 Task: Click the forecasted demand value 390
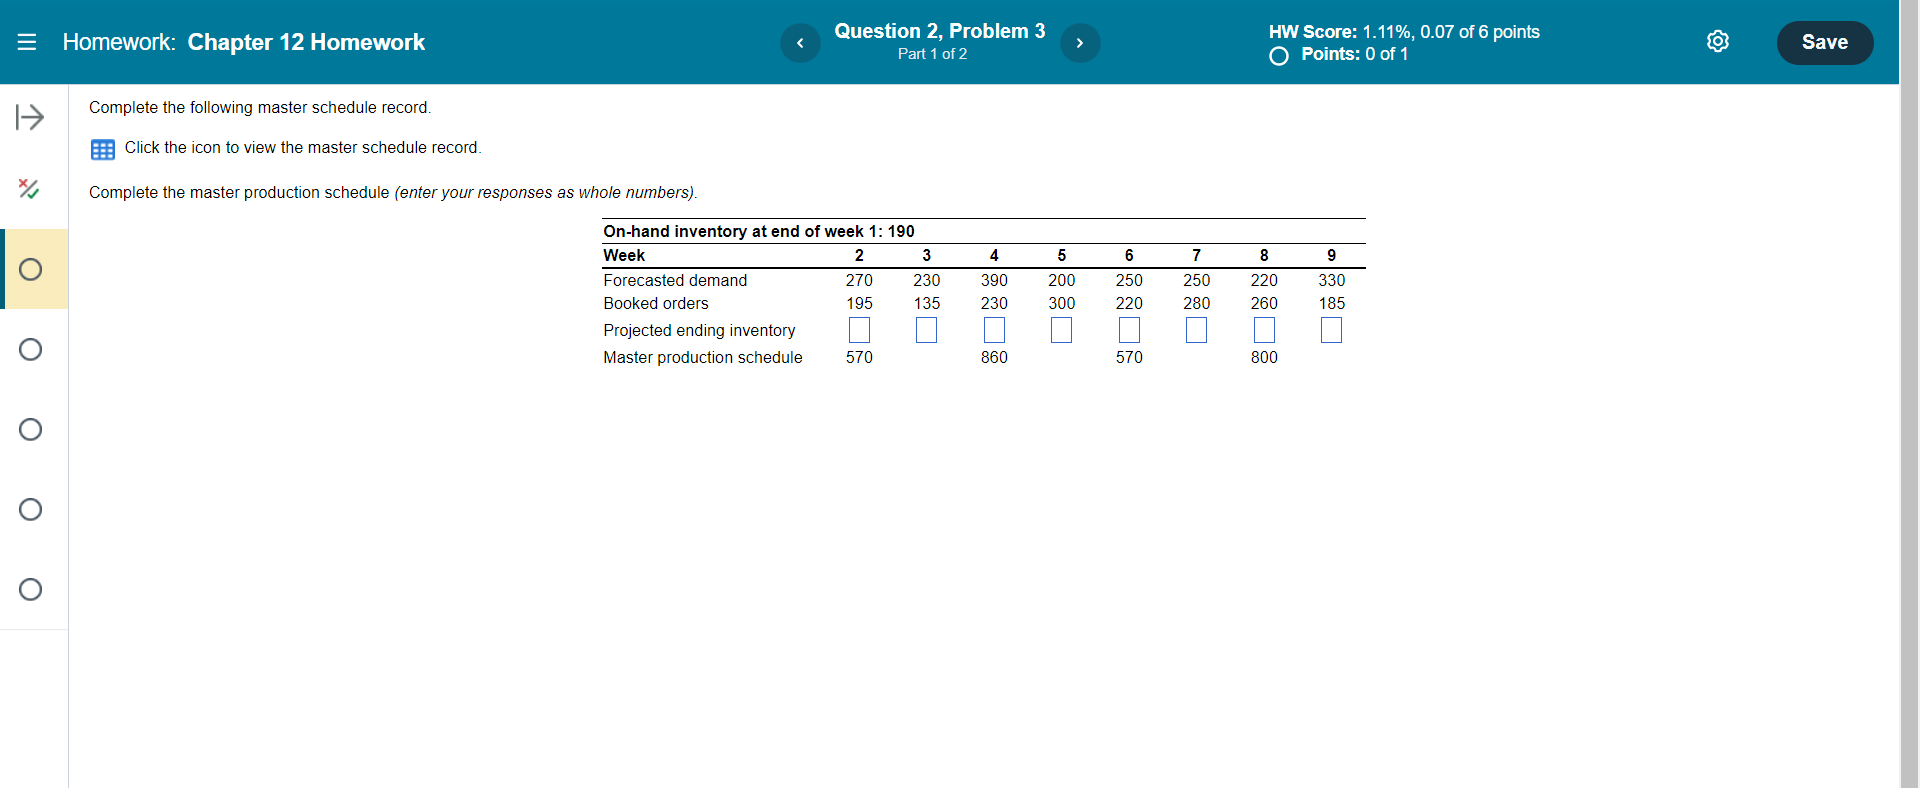coord(994,281)
